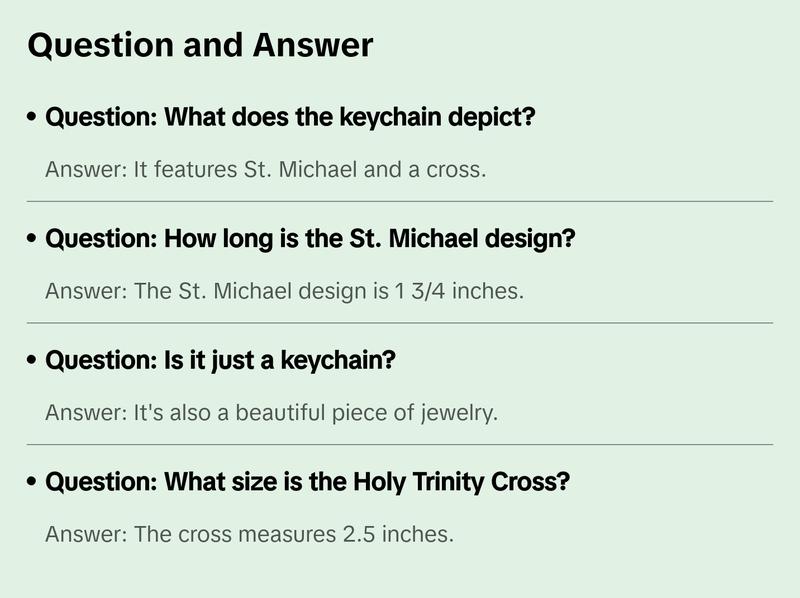Image resolution: width=800 pixels, height=598 pixels.
Task: Click the "Is it just a keychain?" question
Action: click(x=221, y=360)
